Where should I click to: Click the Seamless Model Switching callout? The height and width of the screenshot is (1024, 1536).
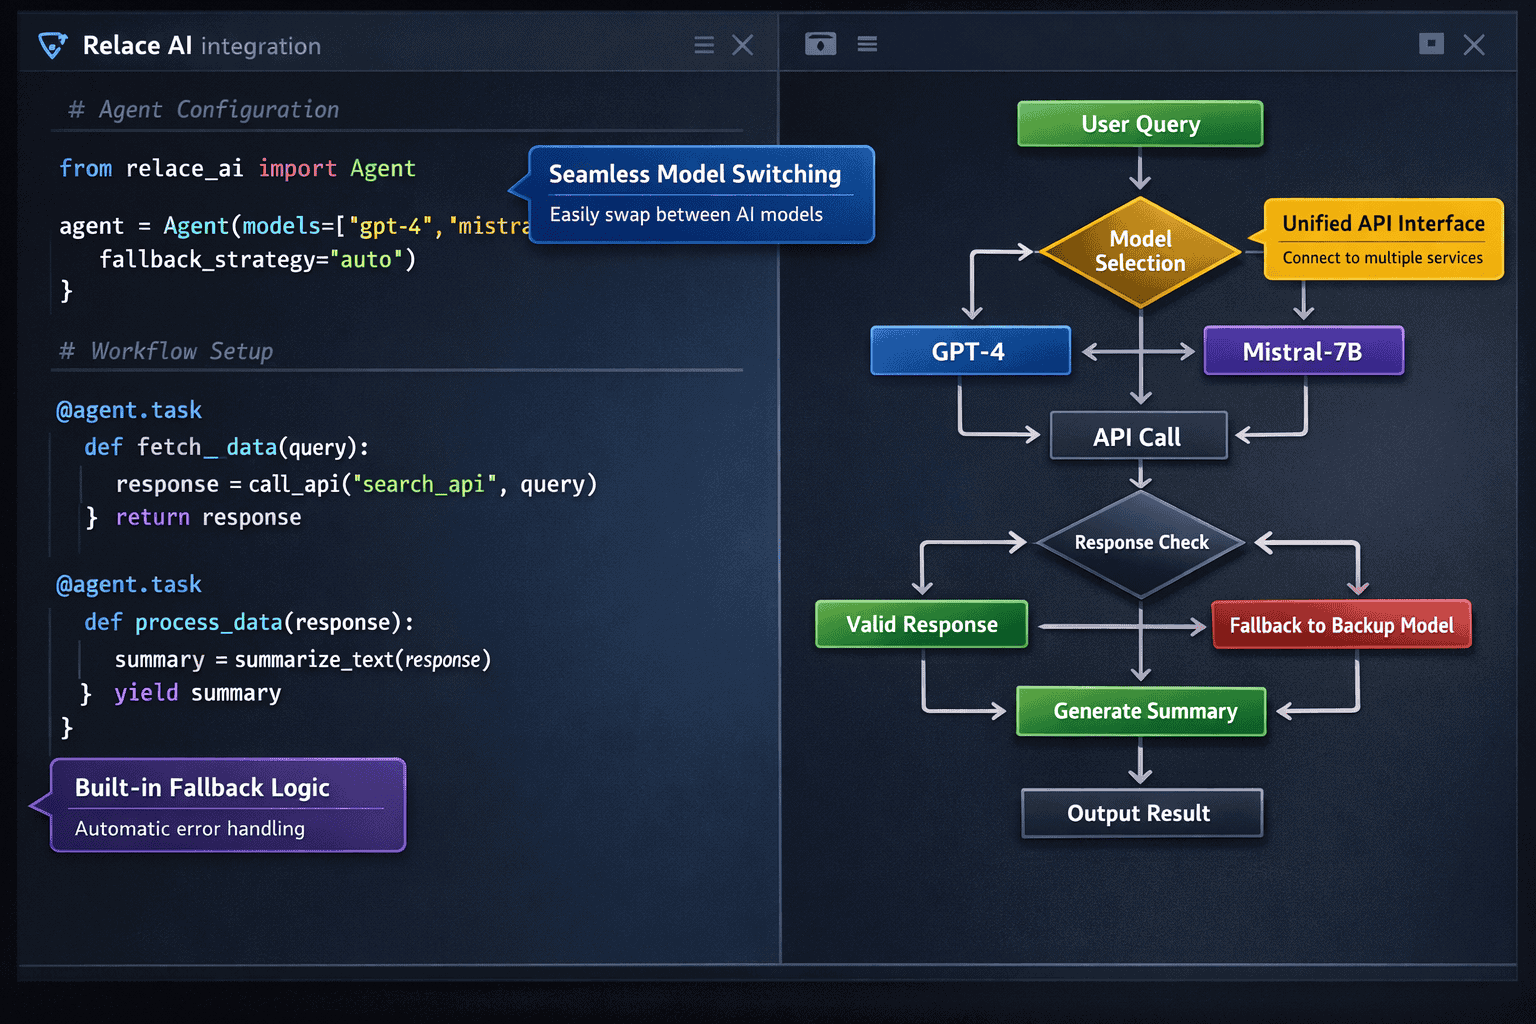coord(700,194)
